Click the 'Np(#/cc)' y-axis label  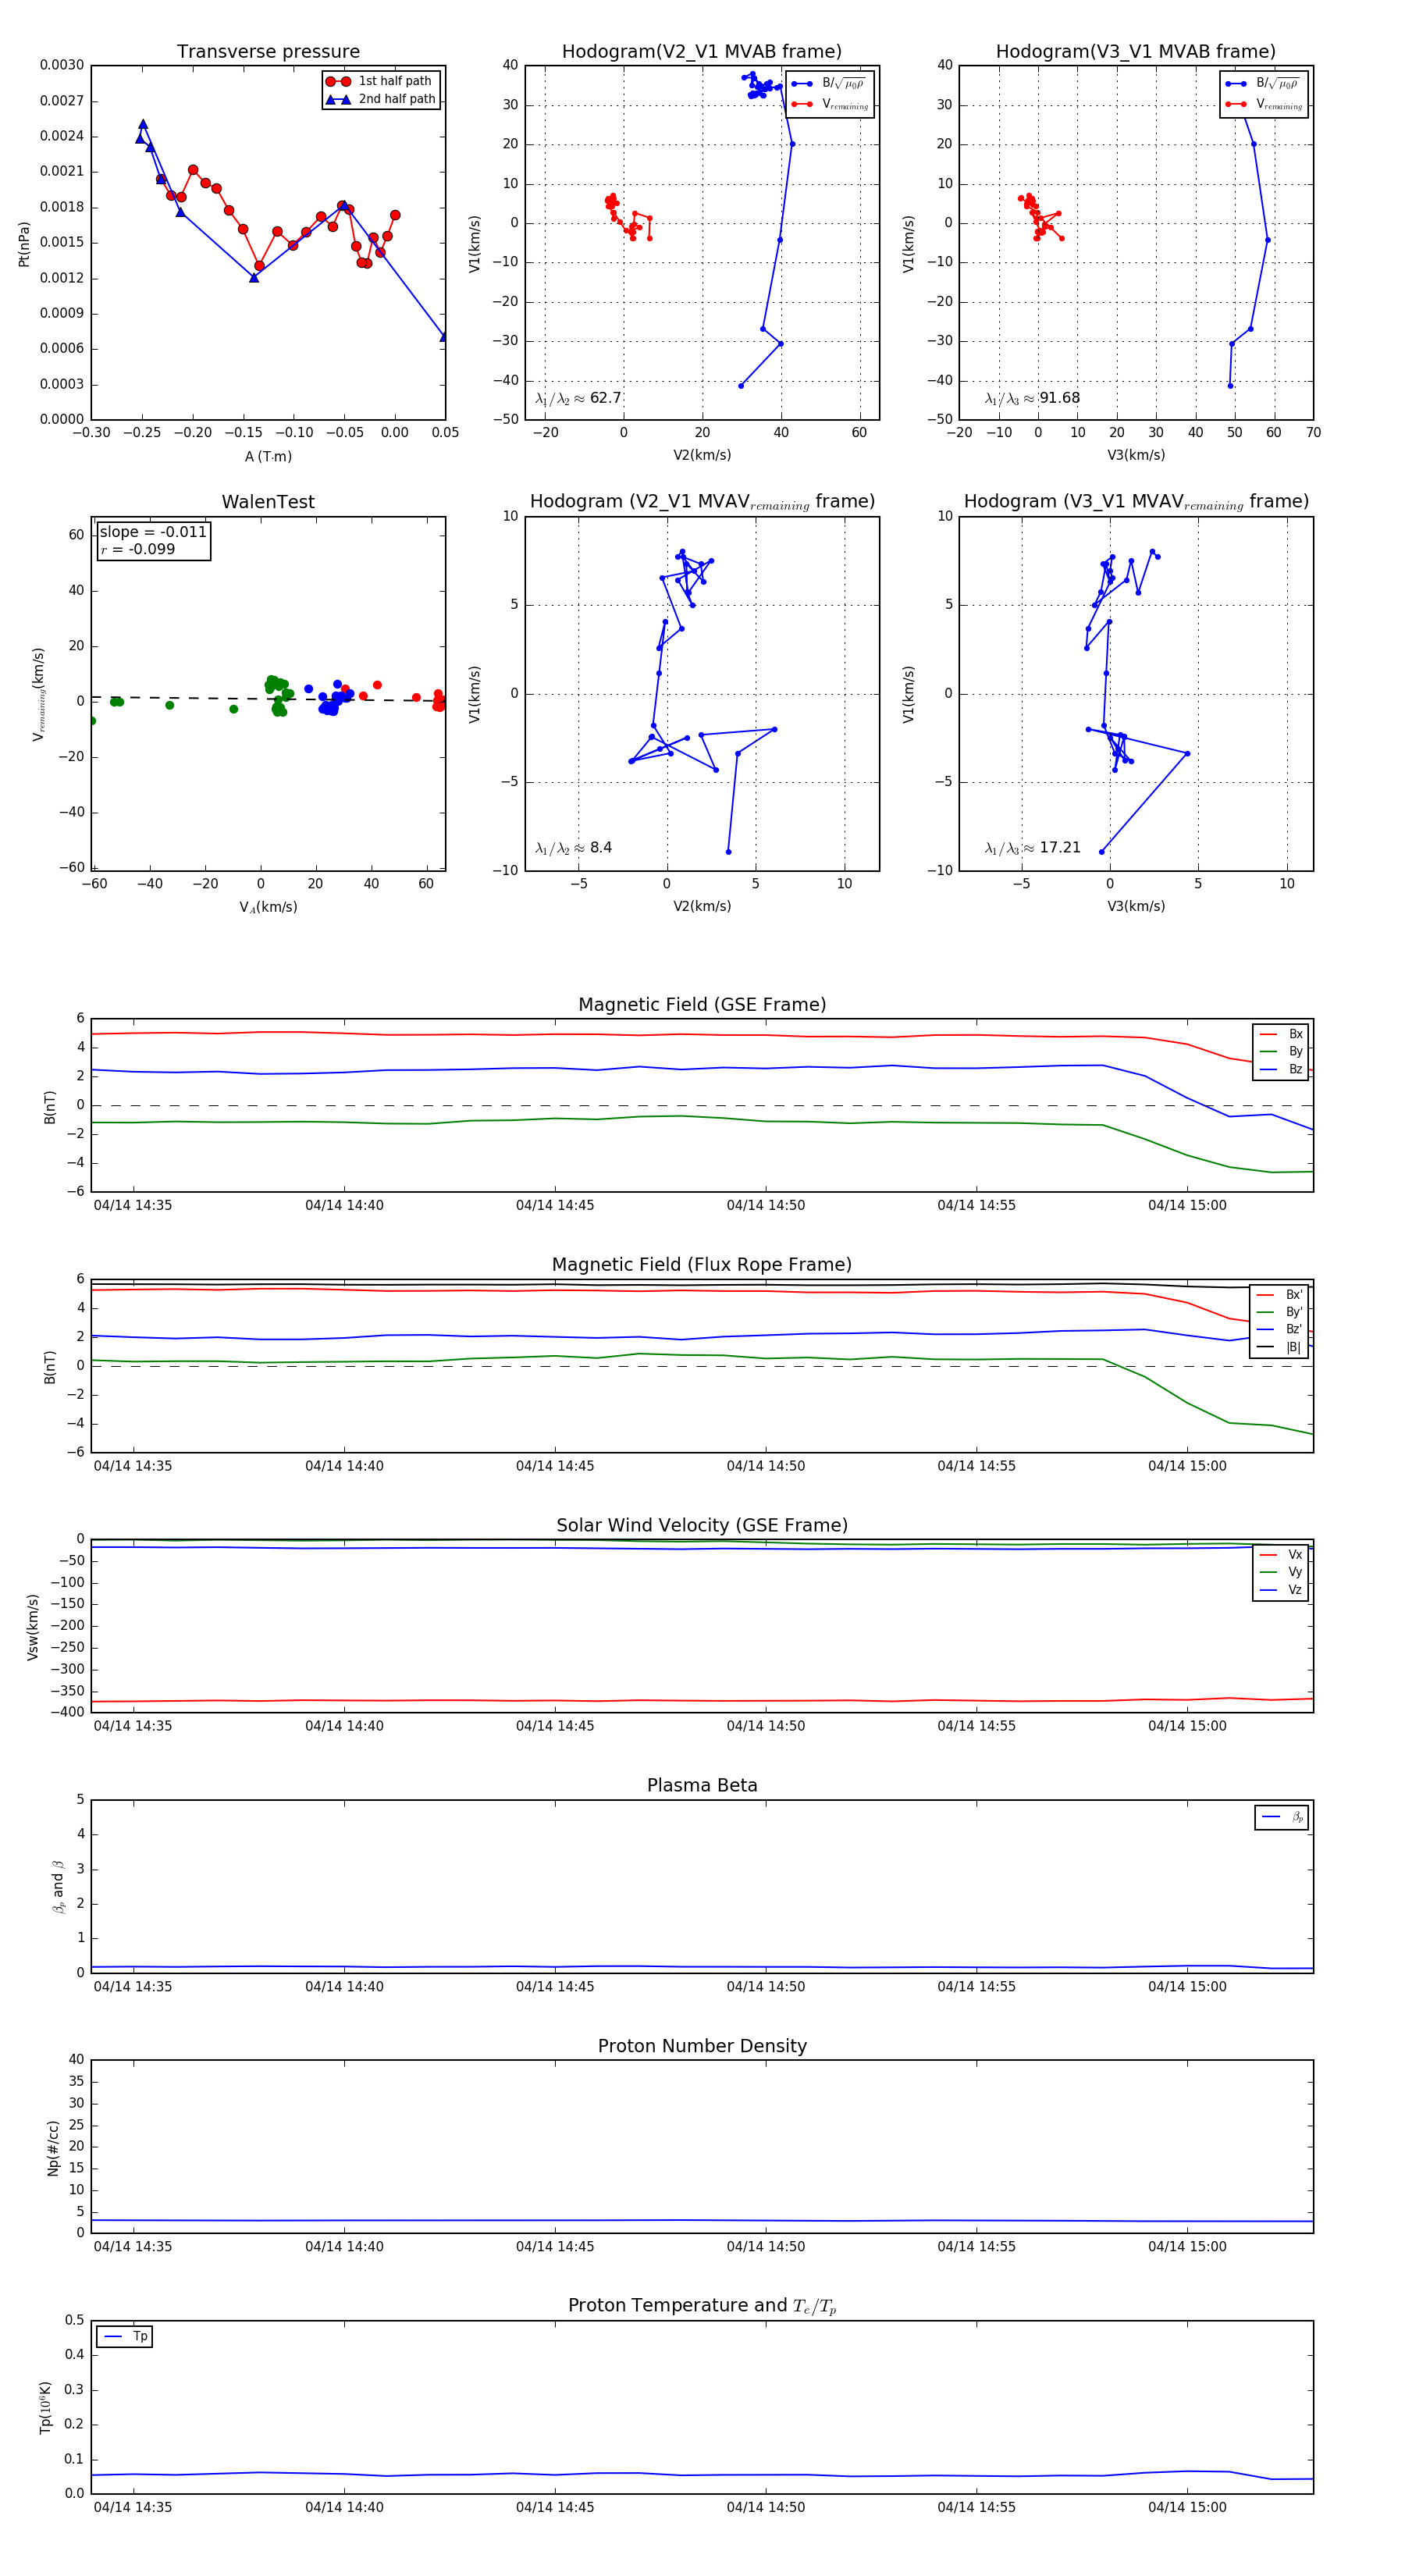(x=53, y=2148)
